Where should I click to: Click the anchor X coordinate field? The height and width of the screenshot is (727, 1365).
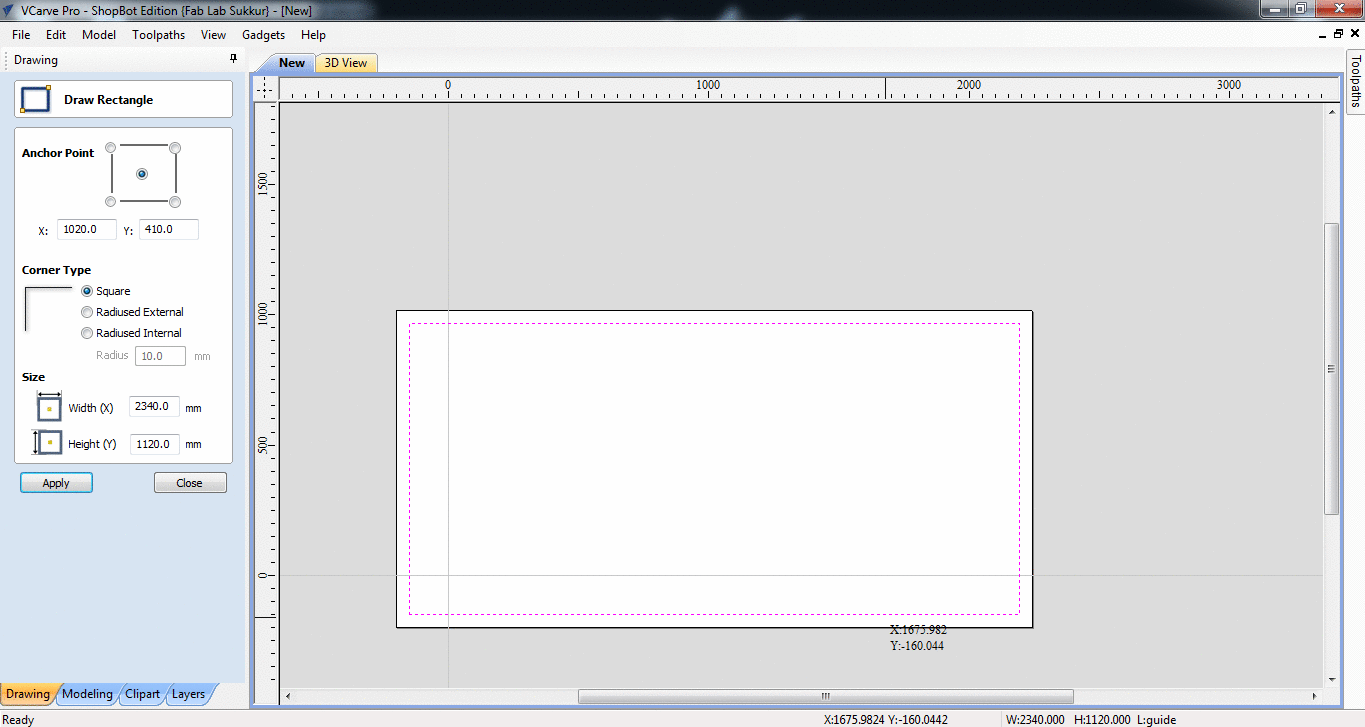(87, 230)
